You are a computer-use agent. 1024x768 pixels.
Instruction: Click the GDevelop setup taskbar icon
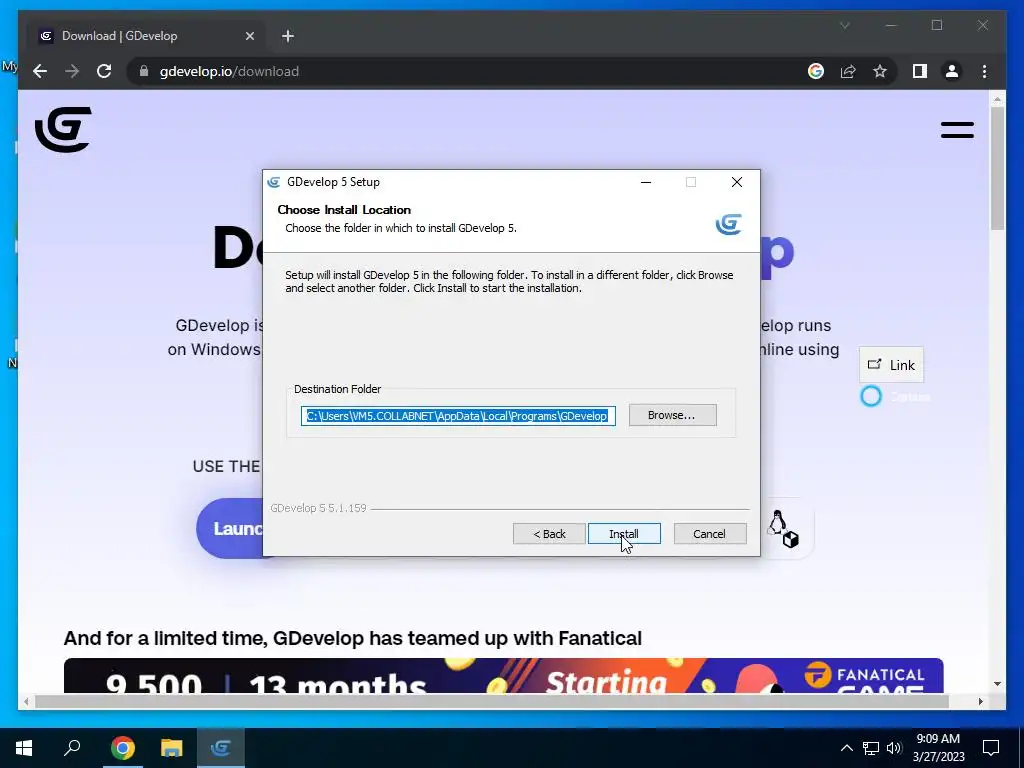pyautogui.click(x=221, y=748)
